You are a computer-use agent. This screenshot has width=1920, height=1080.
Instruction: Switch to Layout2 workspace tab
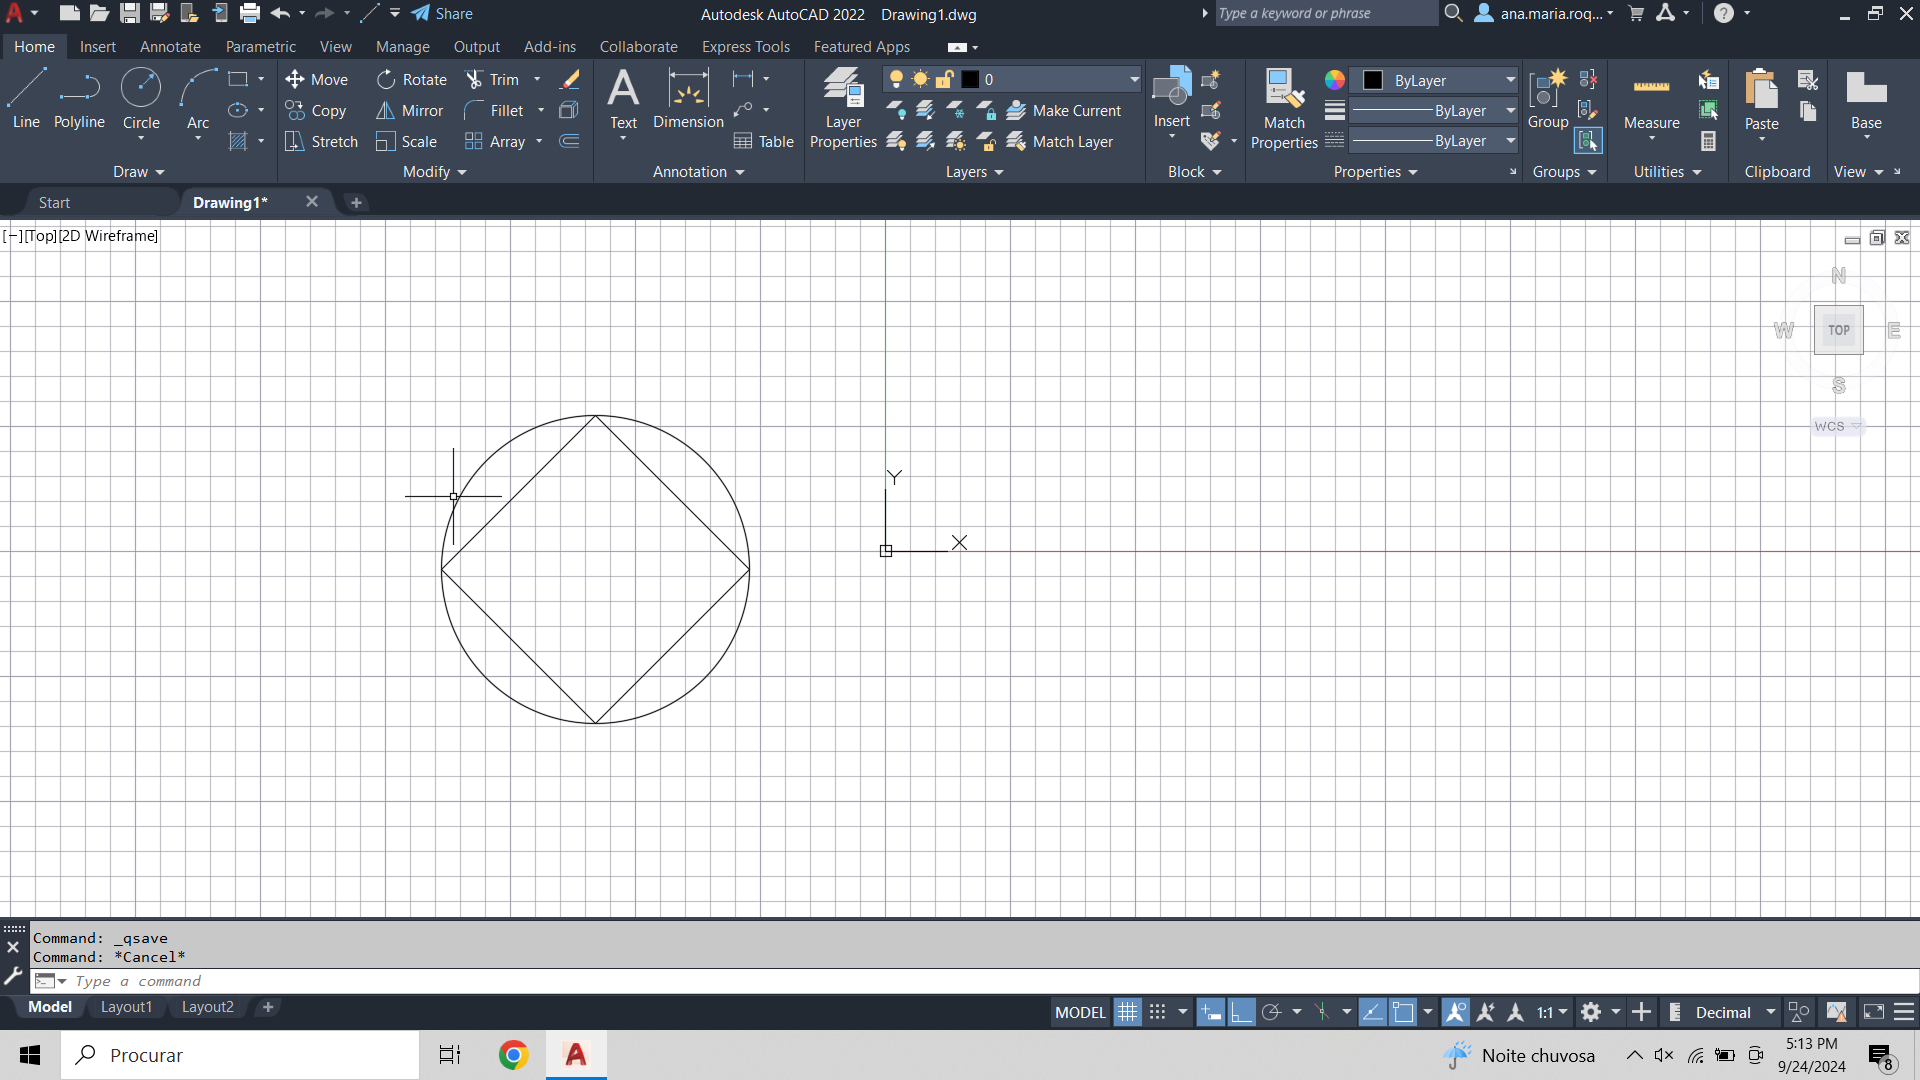(206, 1006)
